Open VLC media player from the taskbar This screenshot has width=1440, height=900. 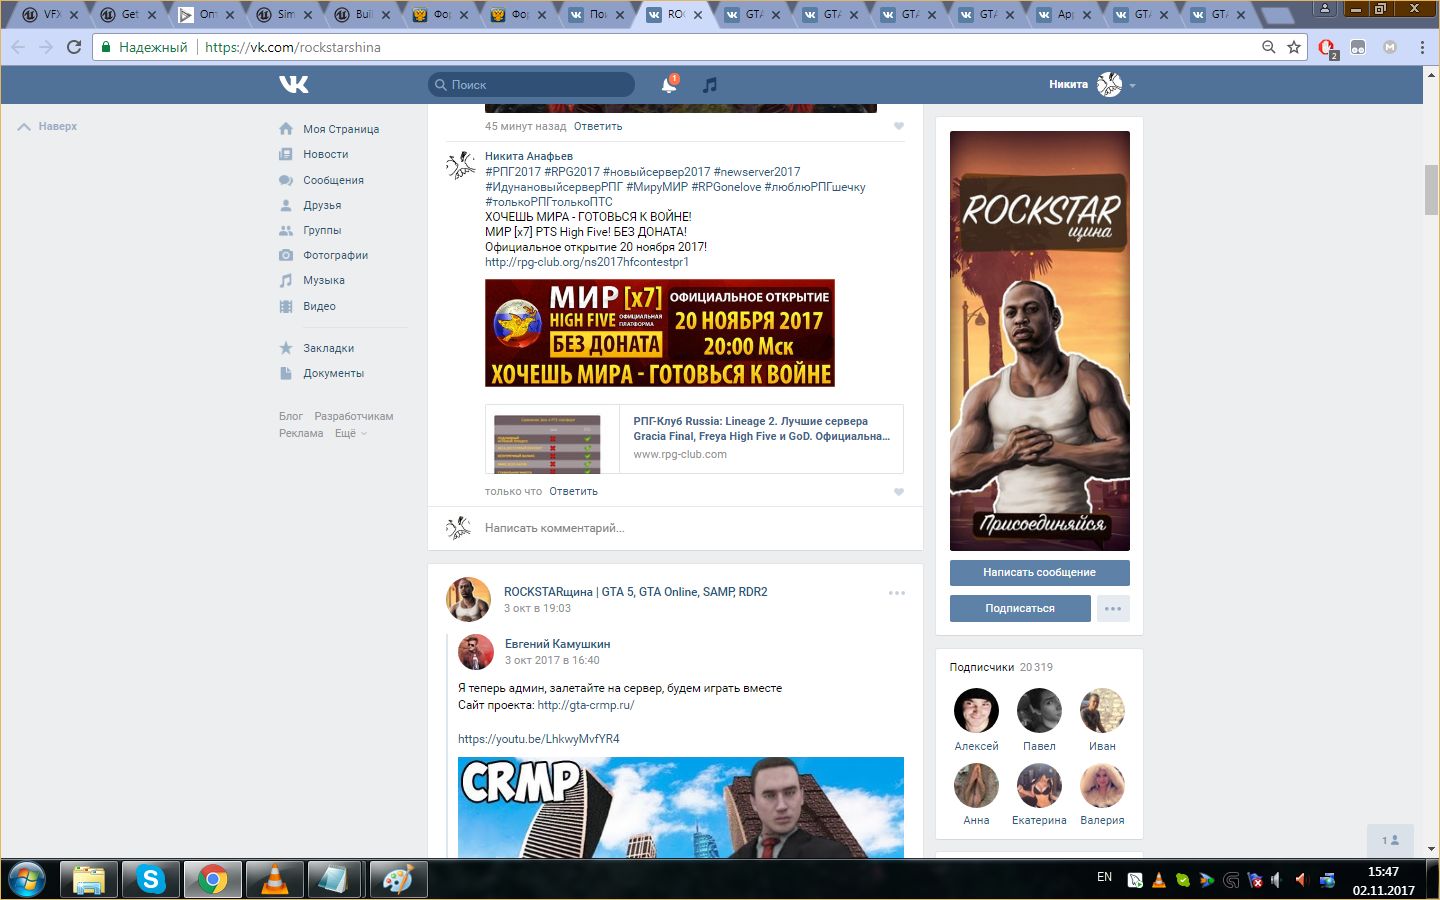coord(274,879)
